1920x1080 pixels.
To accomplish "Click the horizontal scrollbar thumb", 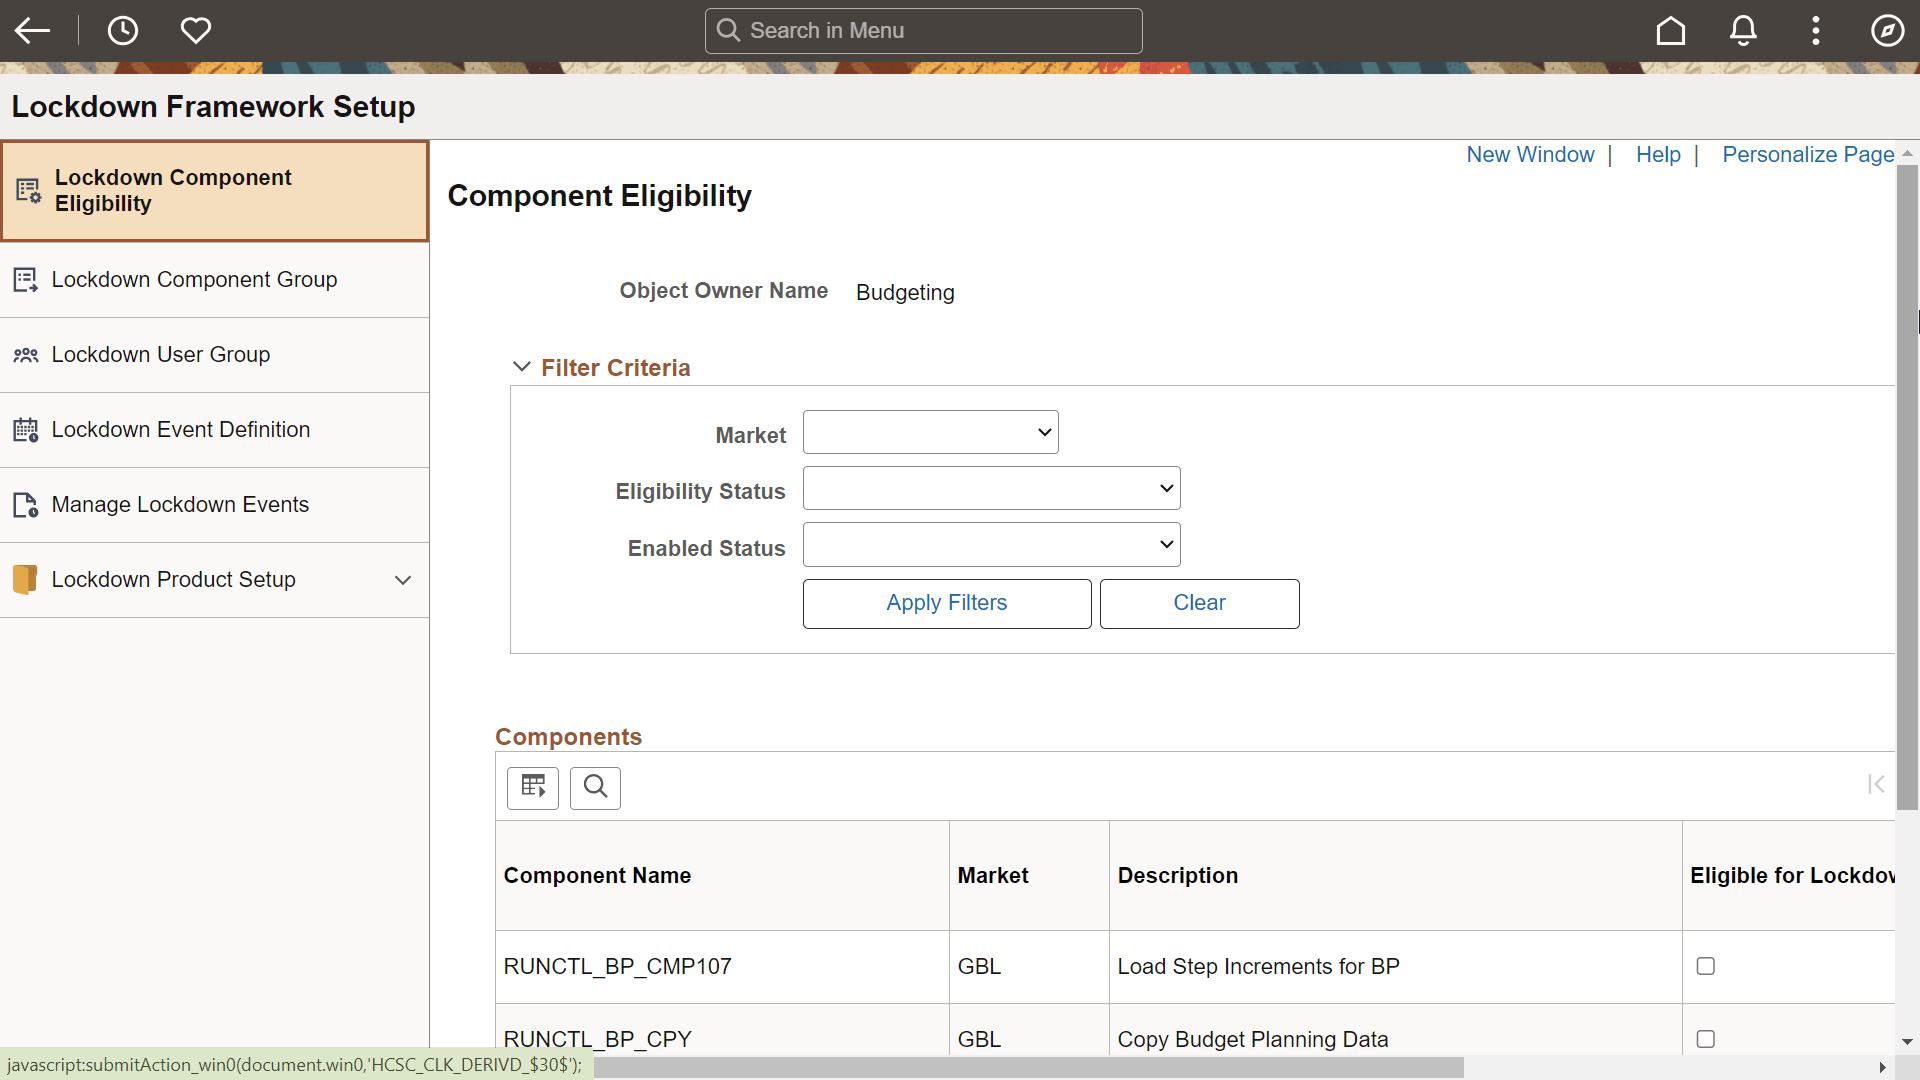I will (1028, 1068).
